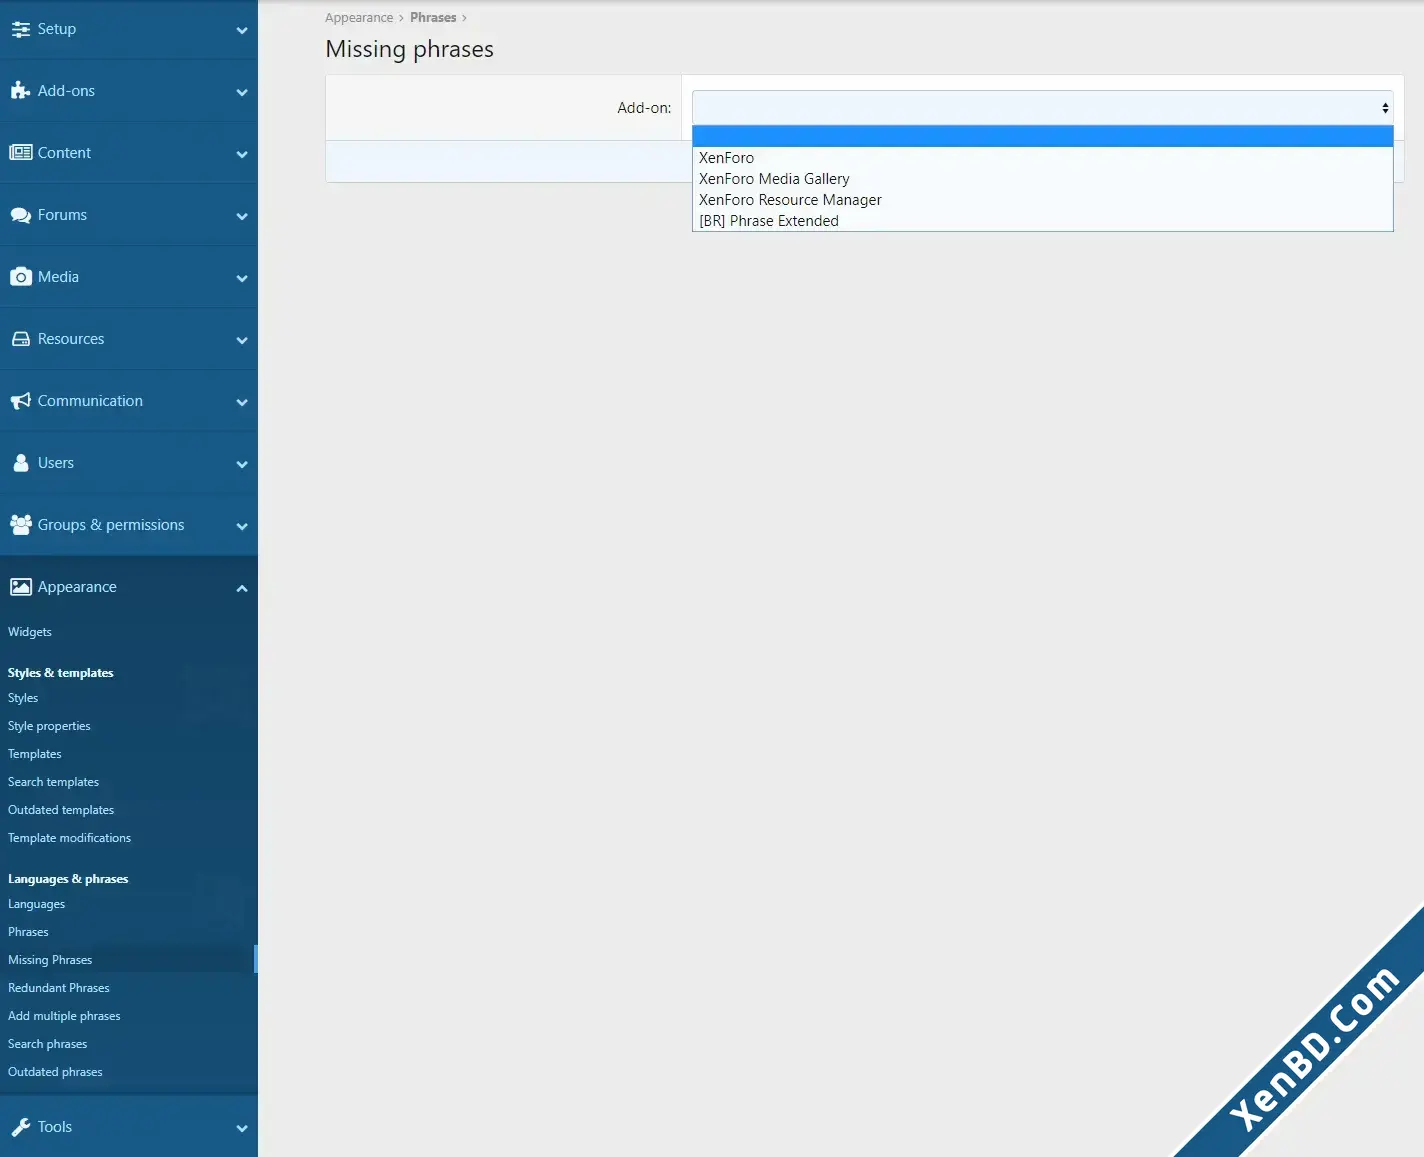Expand the Groups & permissions chevron
Screen dimensions: 1424x1157
[x=241, y=526]
